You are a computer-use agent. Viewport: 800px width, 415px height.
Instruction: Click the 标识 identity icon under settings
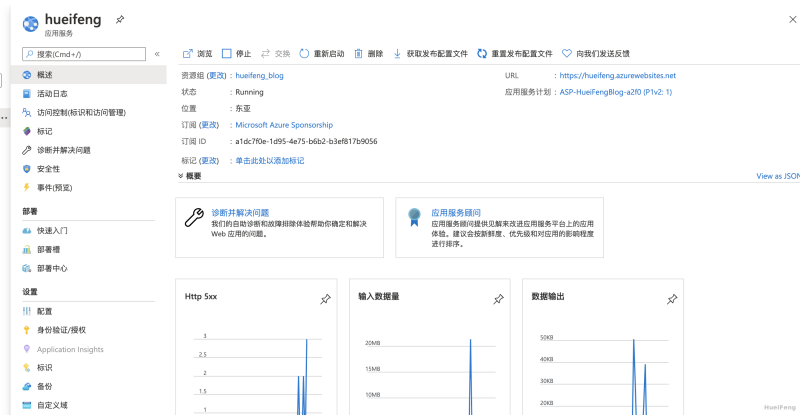[x=27, y=368]
